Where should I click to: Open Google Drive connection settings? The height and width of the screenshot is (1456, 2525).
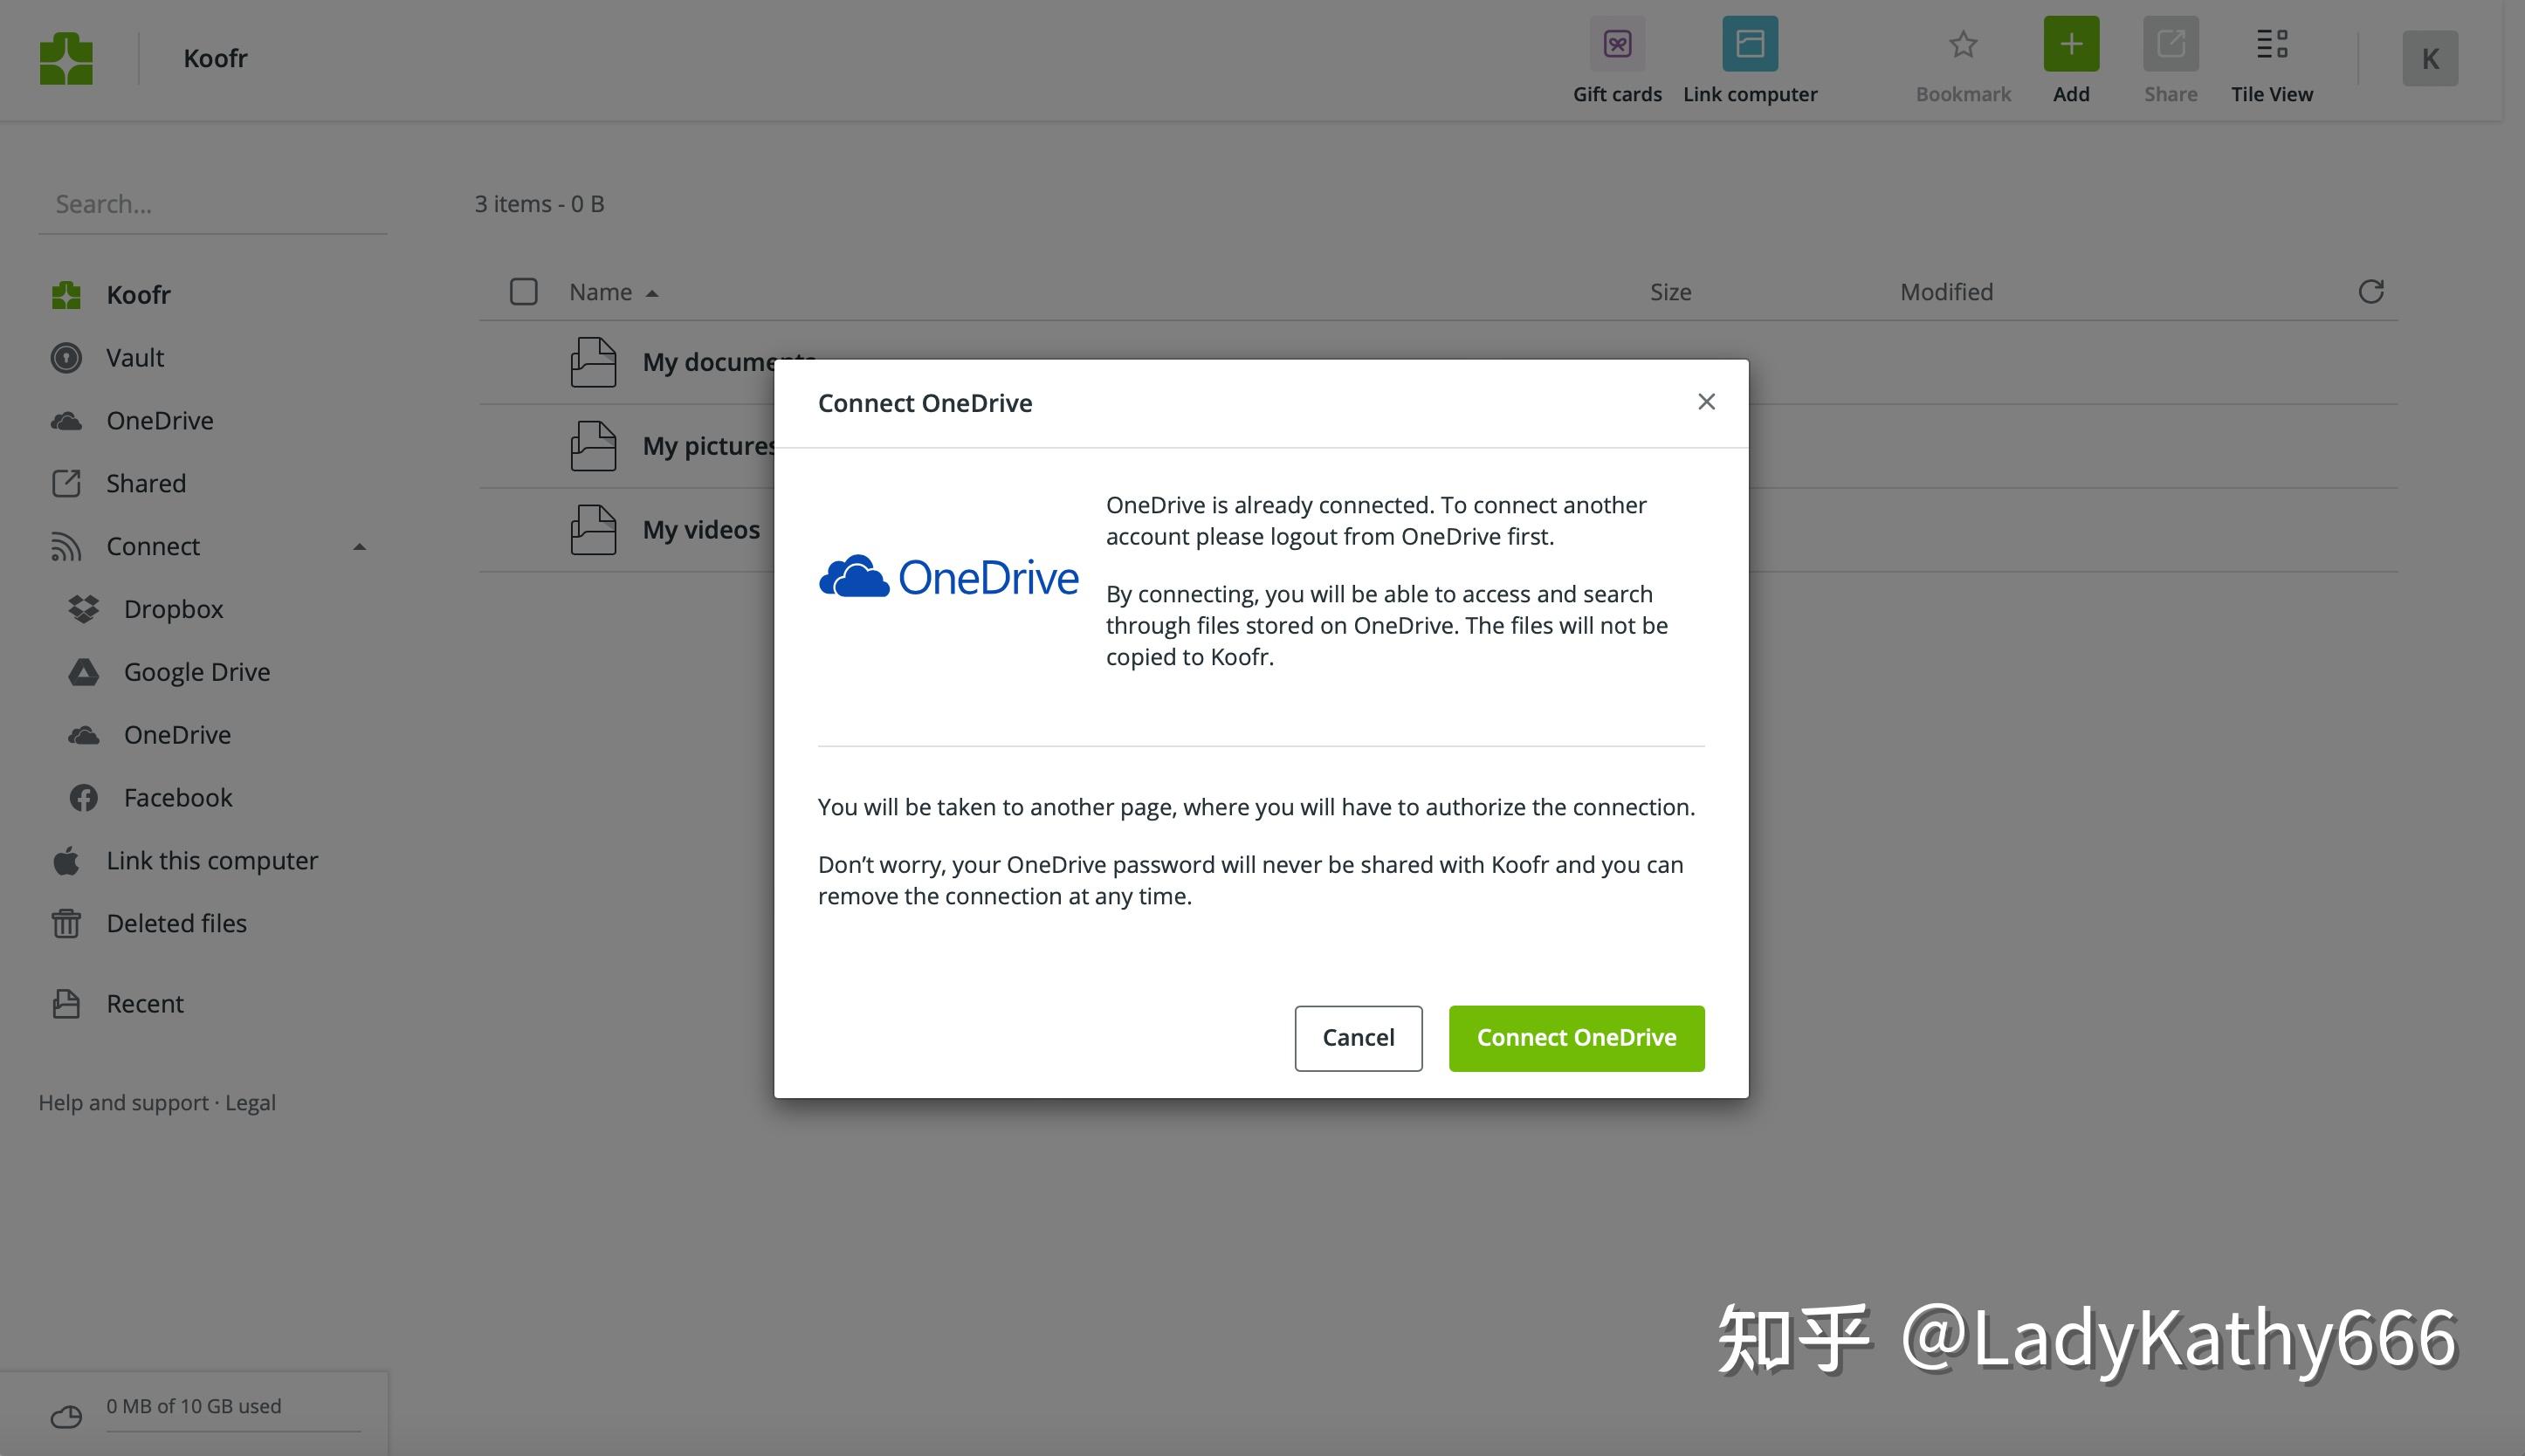(196, 671)
